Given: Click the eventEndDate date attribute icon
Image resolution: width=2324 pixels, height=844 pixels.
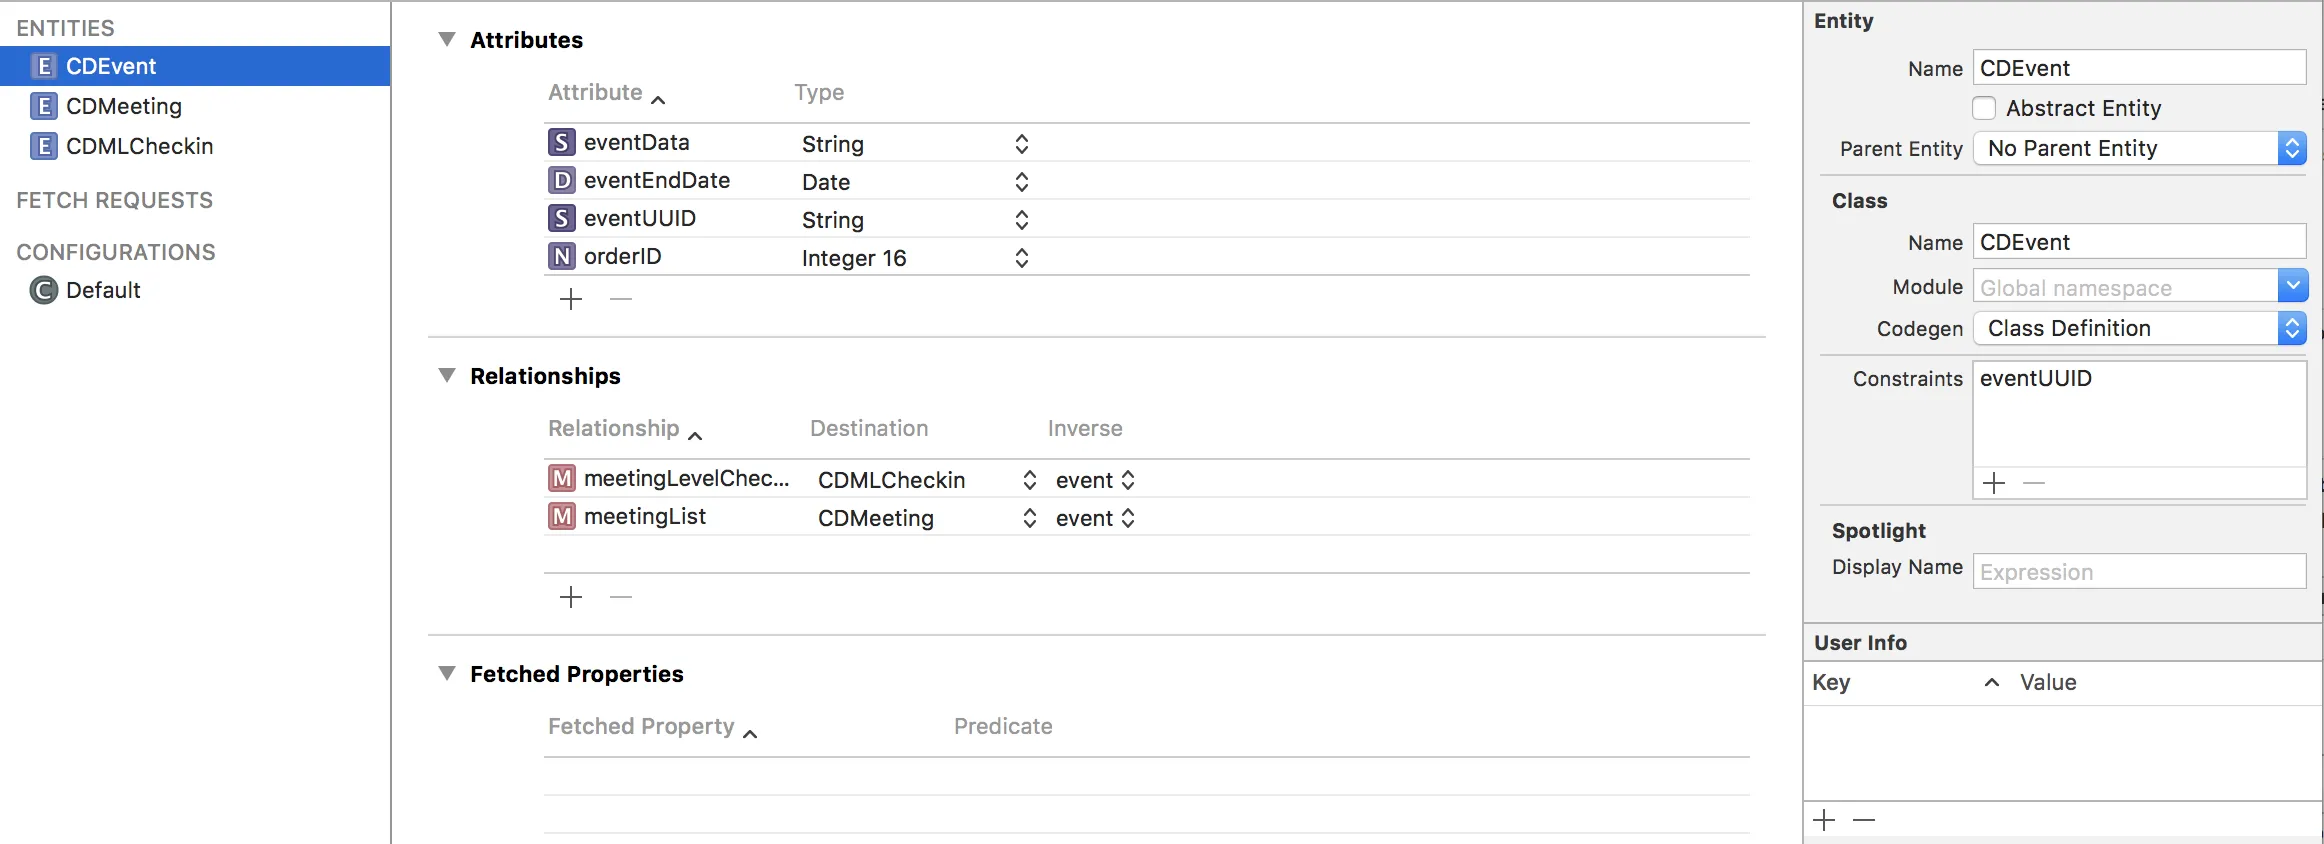Looking at the screenshot, I should coord(562,180).
